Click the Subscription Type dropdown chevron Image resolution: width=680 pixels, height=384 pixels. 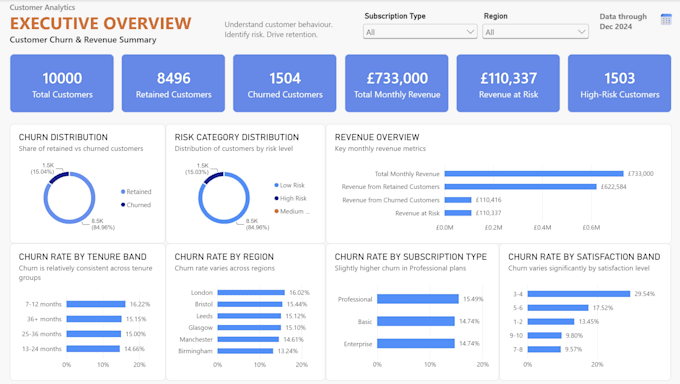pyautogui.click(x=470, y=32)
